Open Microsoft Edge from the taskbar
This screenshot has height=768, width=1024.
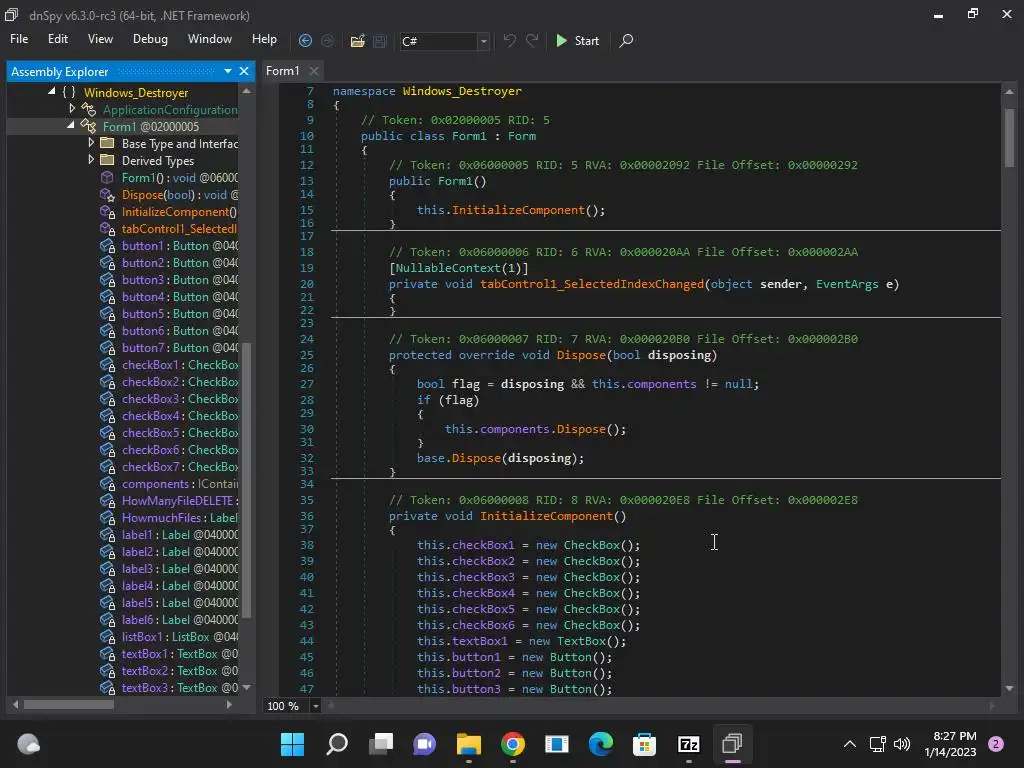click(x=601, y=744)
